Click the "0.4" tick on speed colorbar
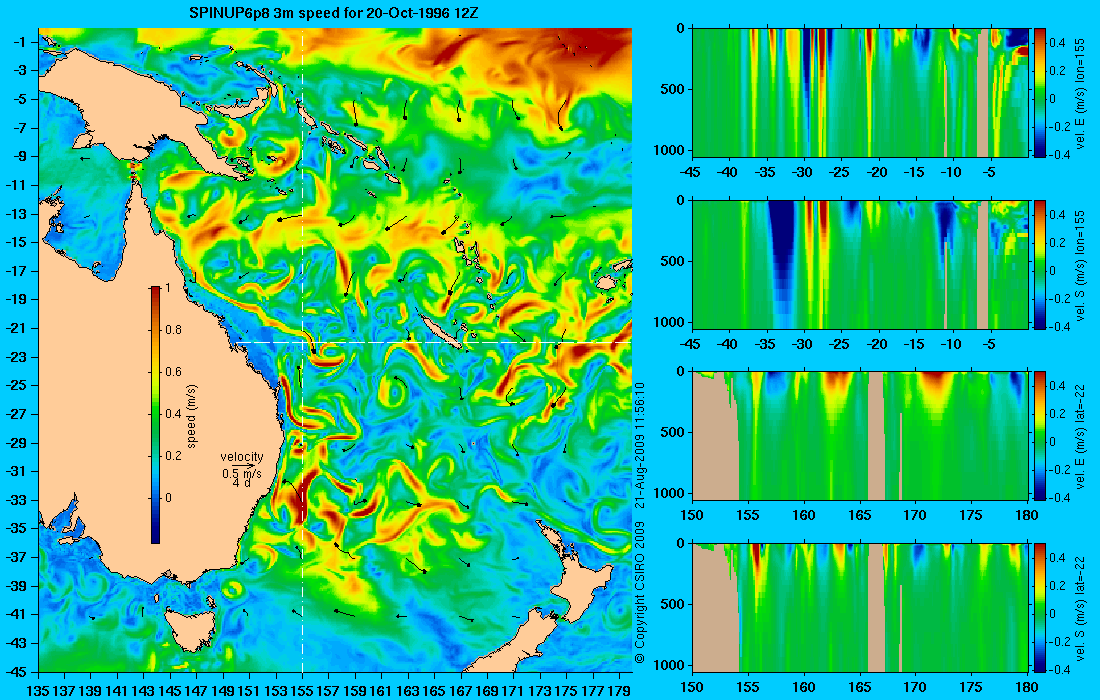 tap(173, 414)
